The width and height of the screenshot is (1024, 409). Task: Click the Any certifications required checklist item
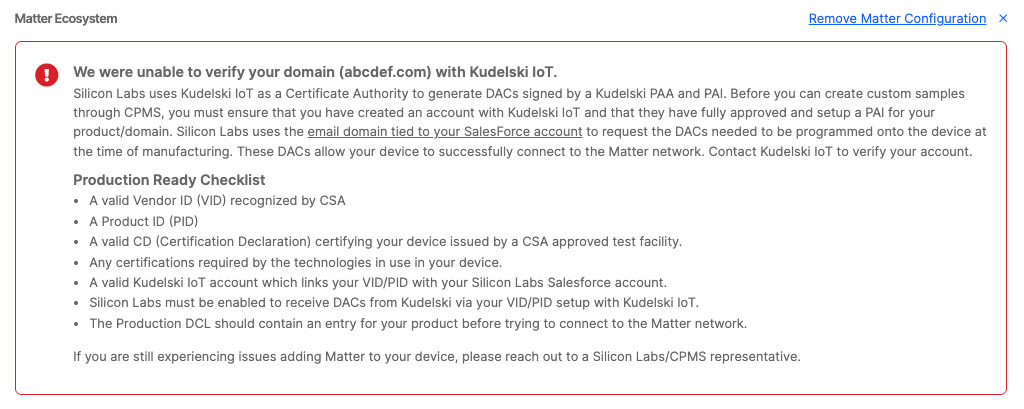[295, 262]
